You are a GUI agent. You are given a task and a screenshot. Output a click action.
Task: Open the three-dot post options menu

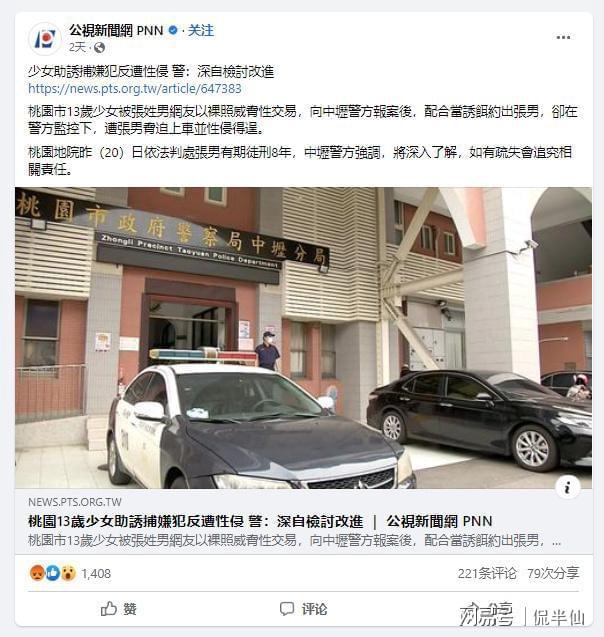click(563, 37)
